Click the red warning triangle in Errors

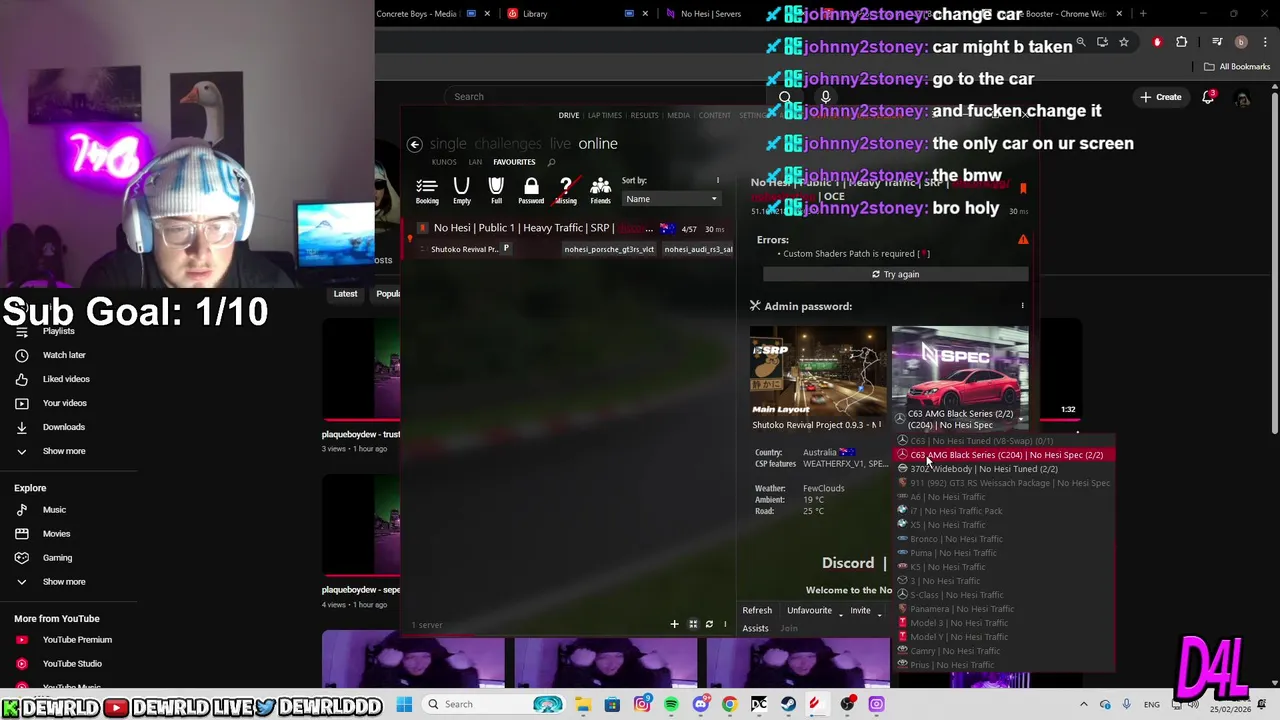click(1023, 240)
